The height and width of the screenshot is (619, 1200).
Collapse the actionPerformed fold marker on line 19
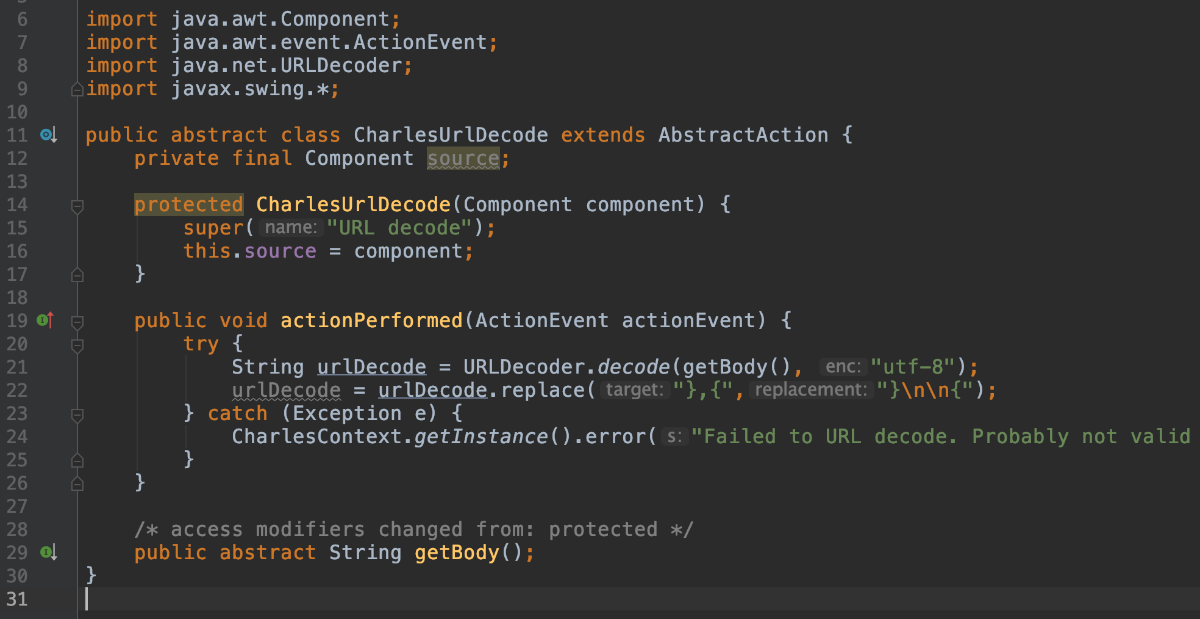(x=77, y=321)
